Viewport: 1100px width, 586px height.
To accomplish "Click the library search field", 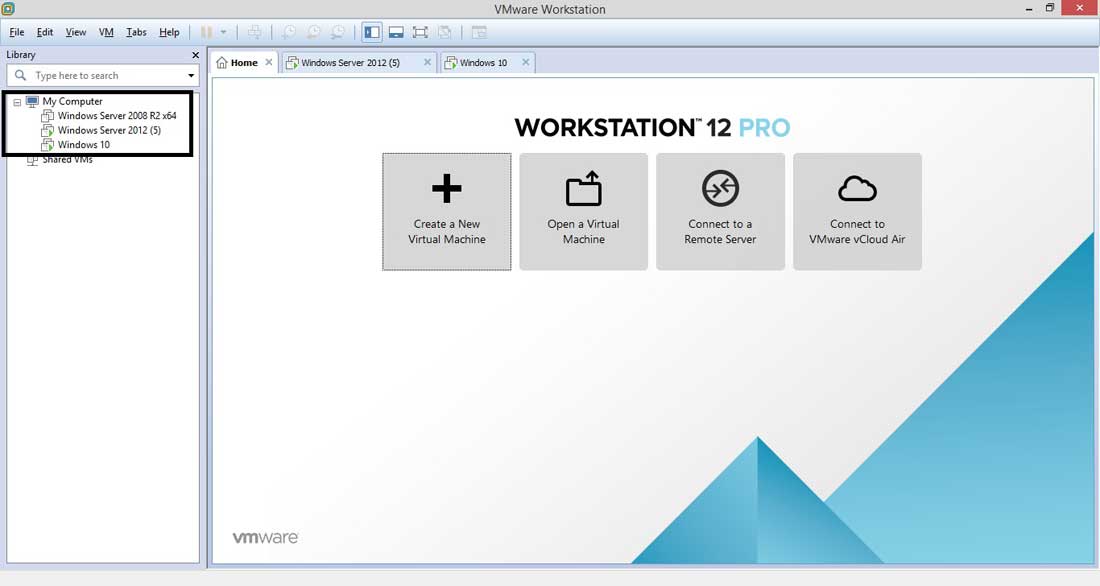I will [102, 76].
